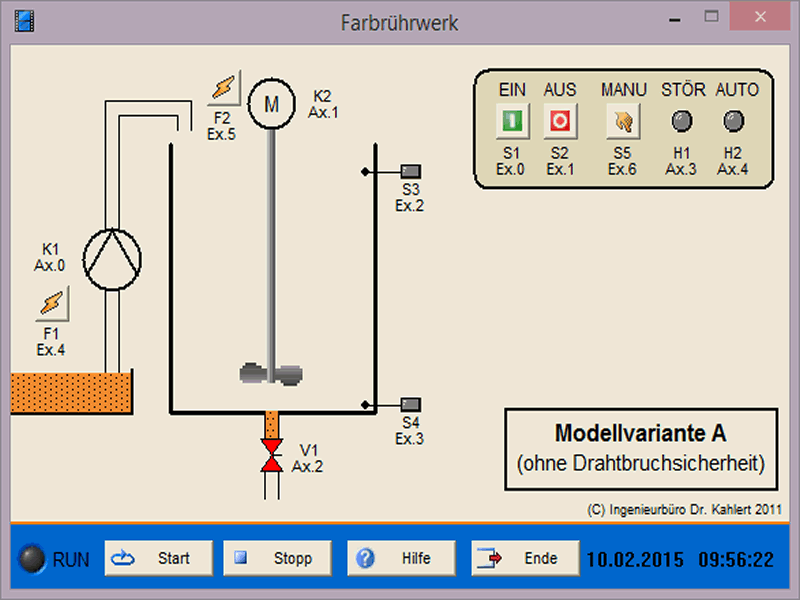The height and width of the screenshot is (600, 800).
Task: Click the pump K1 symbol
Action: point(105,257)
